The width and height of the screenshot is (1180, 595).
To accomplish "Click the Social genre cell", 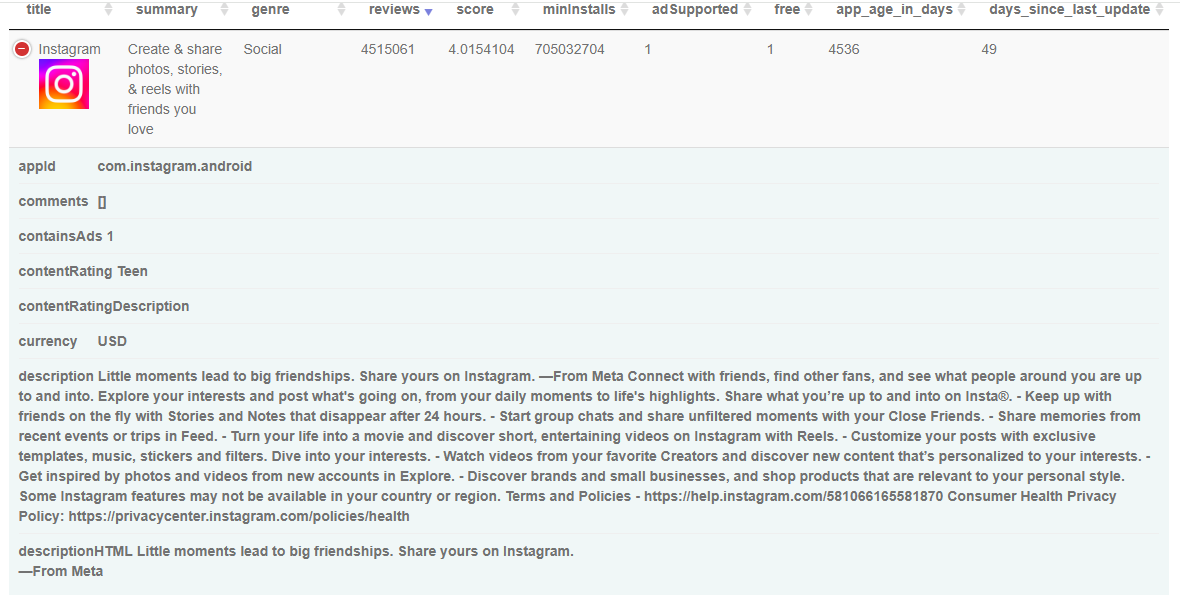I will (263, 49).
